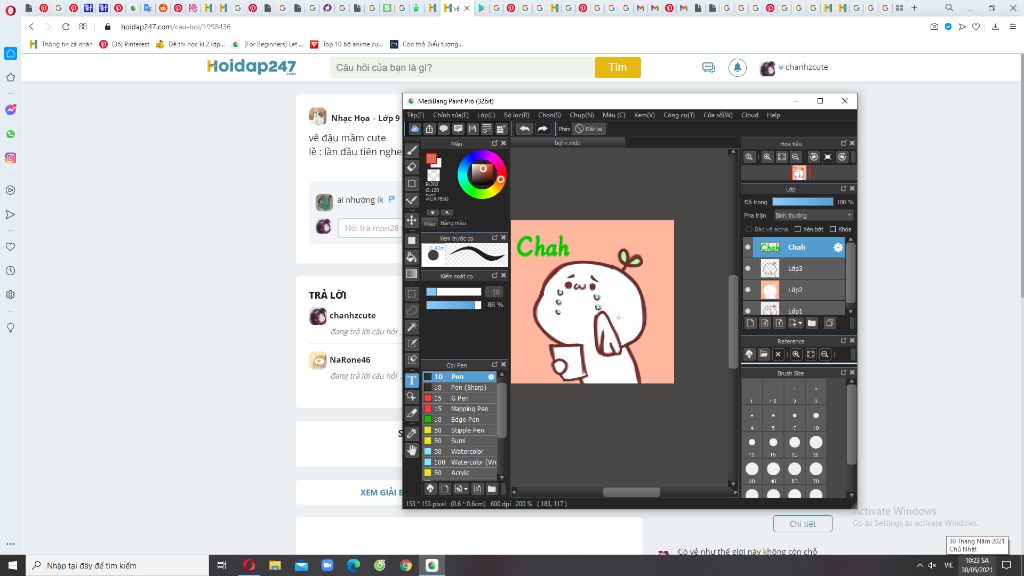Click the brush size slider
The image size is (1024, 576).
click(454, 292)
